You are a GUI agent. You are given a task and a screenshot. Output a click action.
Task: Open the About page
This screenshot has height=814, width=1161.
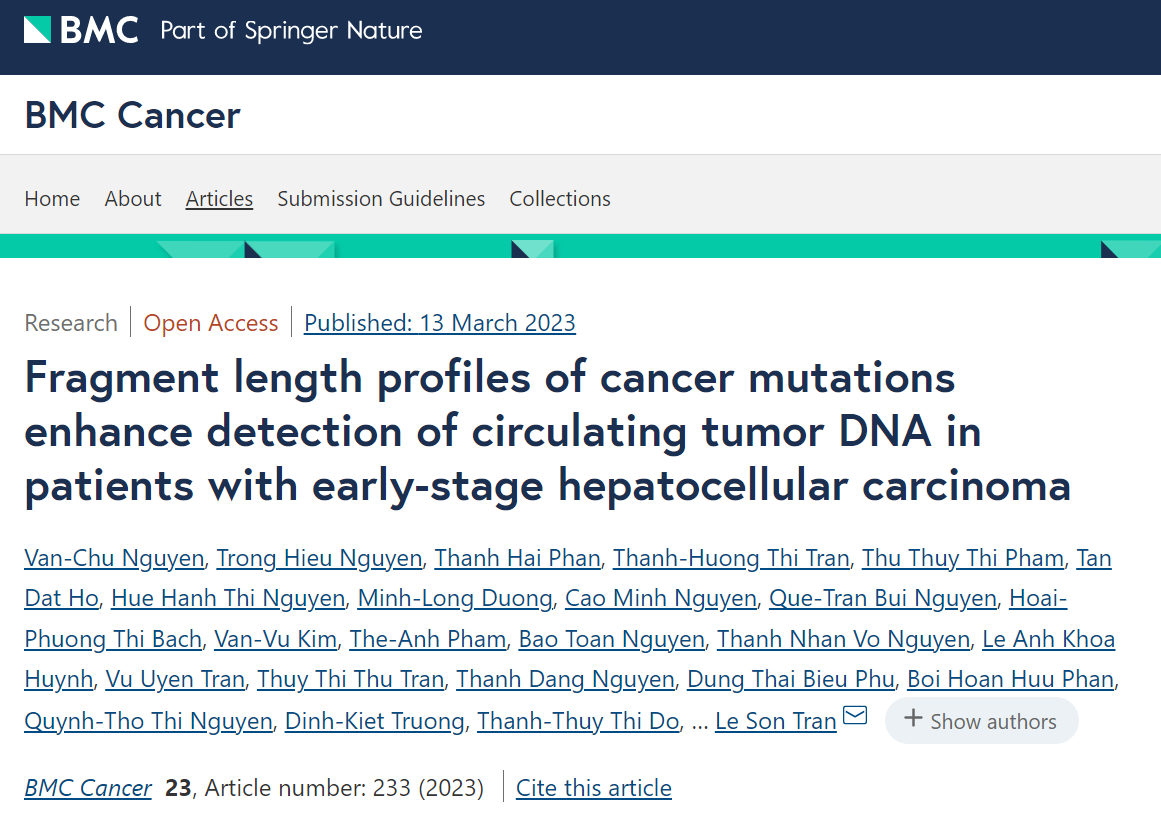tap(133, 198)
